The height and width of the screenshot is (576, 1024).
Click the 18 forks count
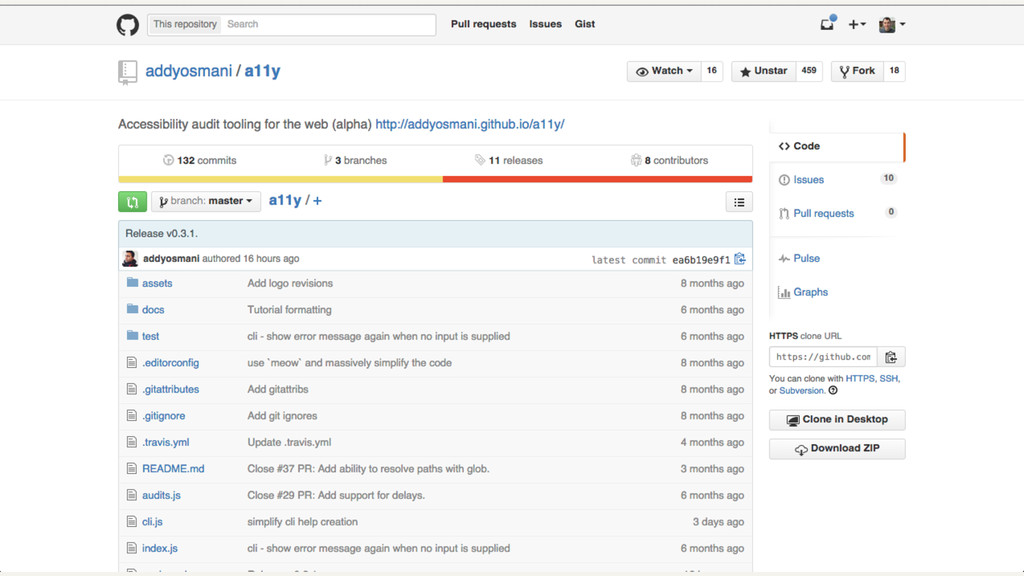point(894,71)
